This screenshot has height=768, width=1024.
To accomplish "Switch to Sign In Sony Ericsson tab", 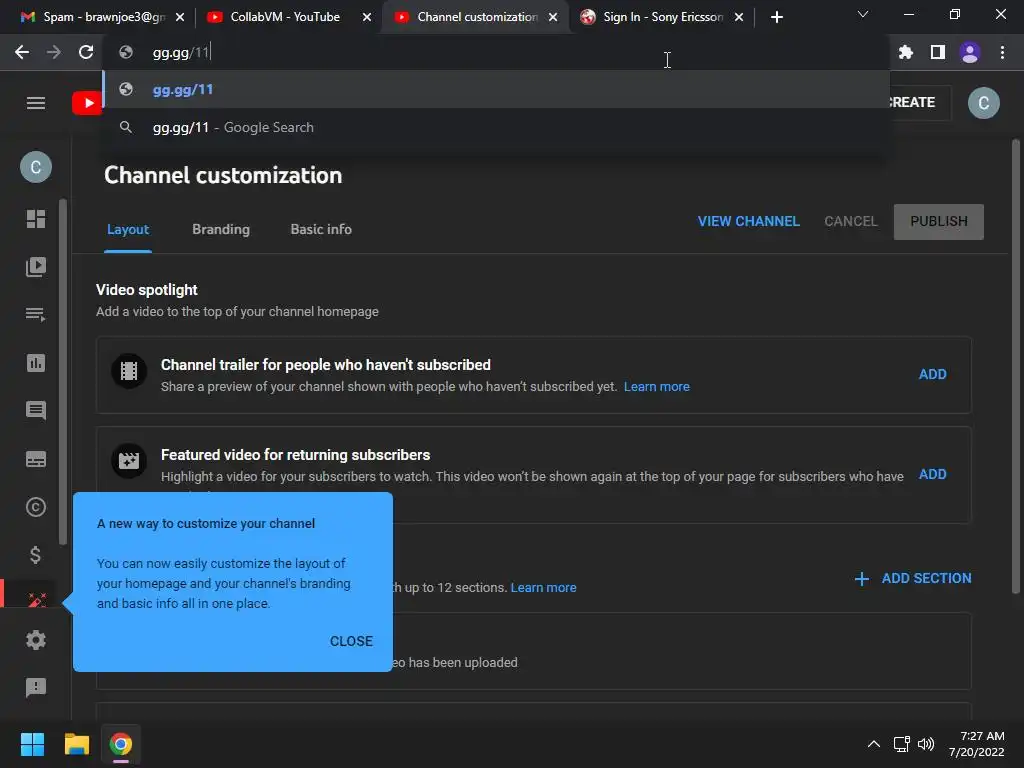I will tap(663, 17).
